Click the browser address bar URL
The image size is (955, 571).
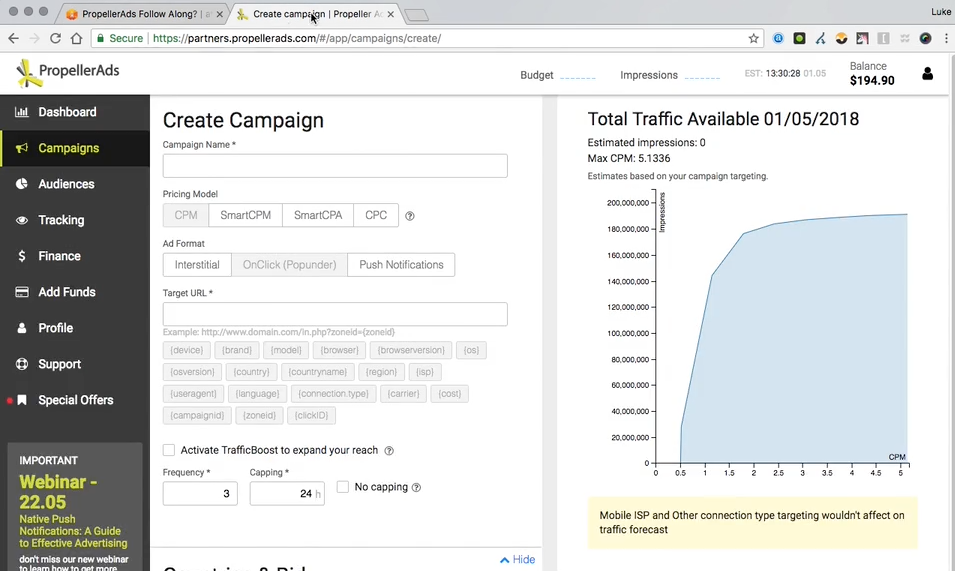(297, 38)
